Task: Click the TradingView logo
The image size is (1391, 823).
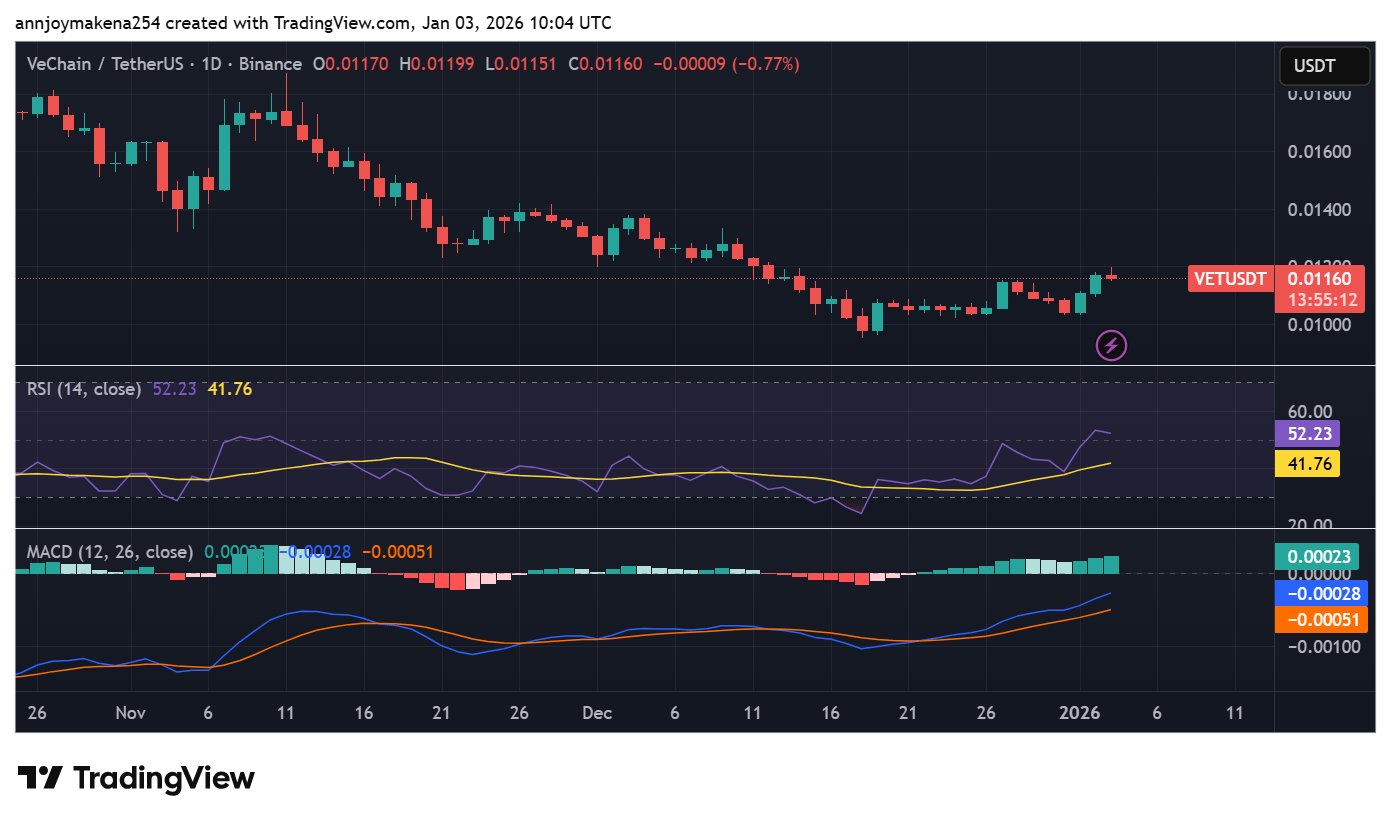Action: click(135, 778)
